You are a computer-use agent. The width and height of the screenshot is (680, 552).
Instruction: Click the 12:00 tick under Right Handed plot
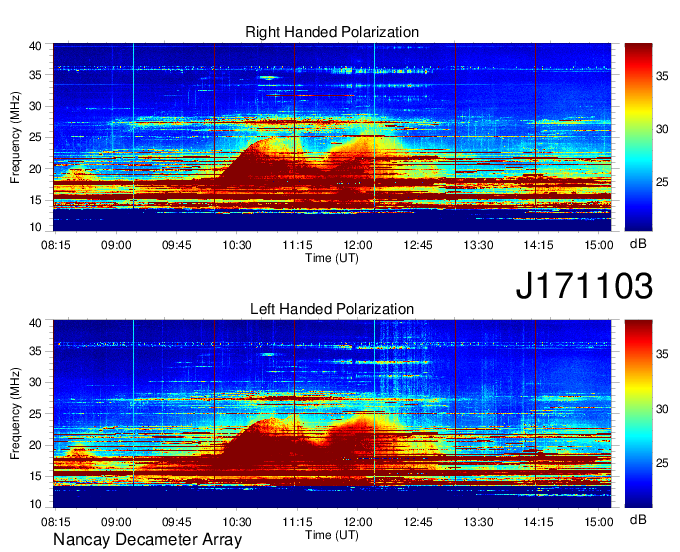tap(357, 245)
